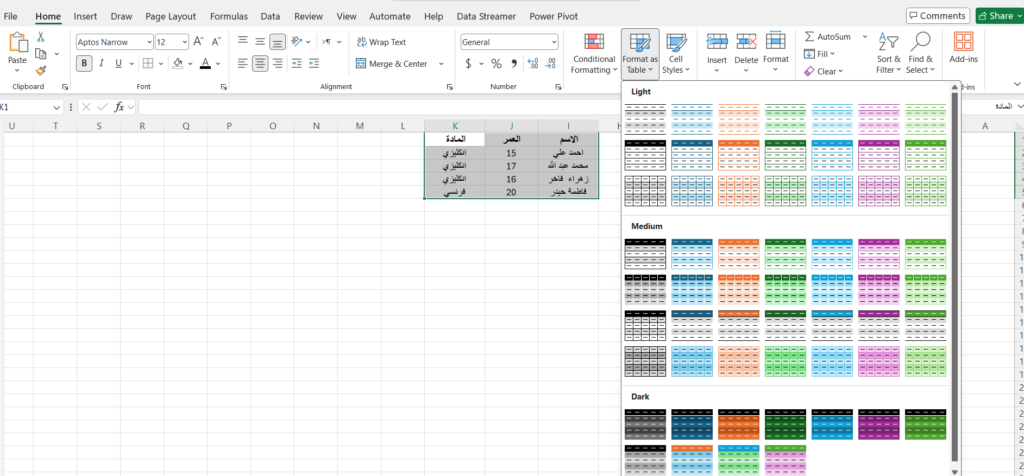
Task: Click the Cut scissors icon
Action: pyautogui.click(x=41, y=37)
